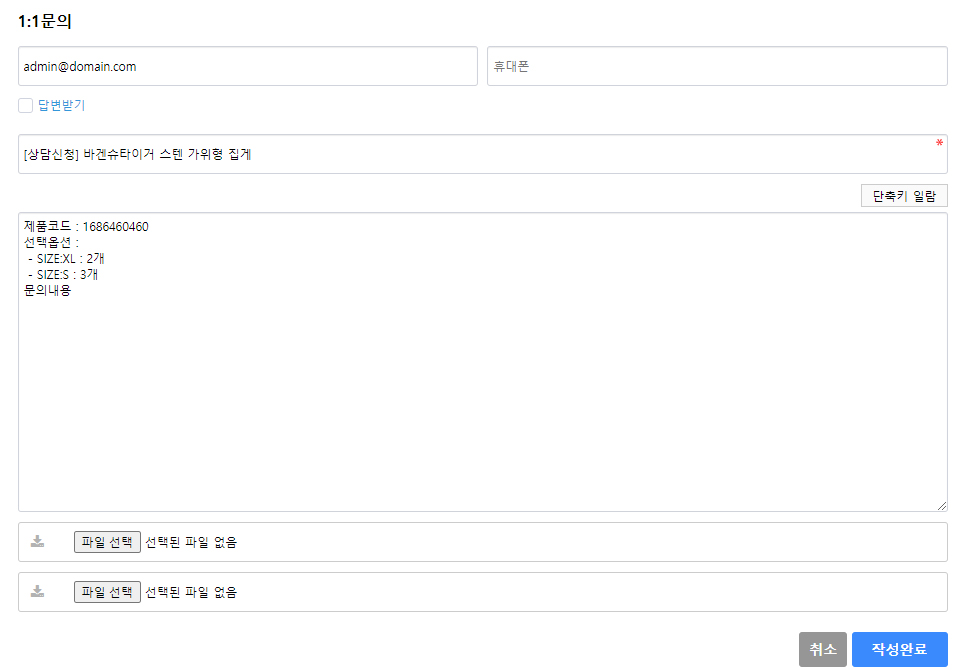
Task: Click the SIZE:XL : 2개 line
Action: click(x=66, y=259)
